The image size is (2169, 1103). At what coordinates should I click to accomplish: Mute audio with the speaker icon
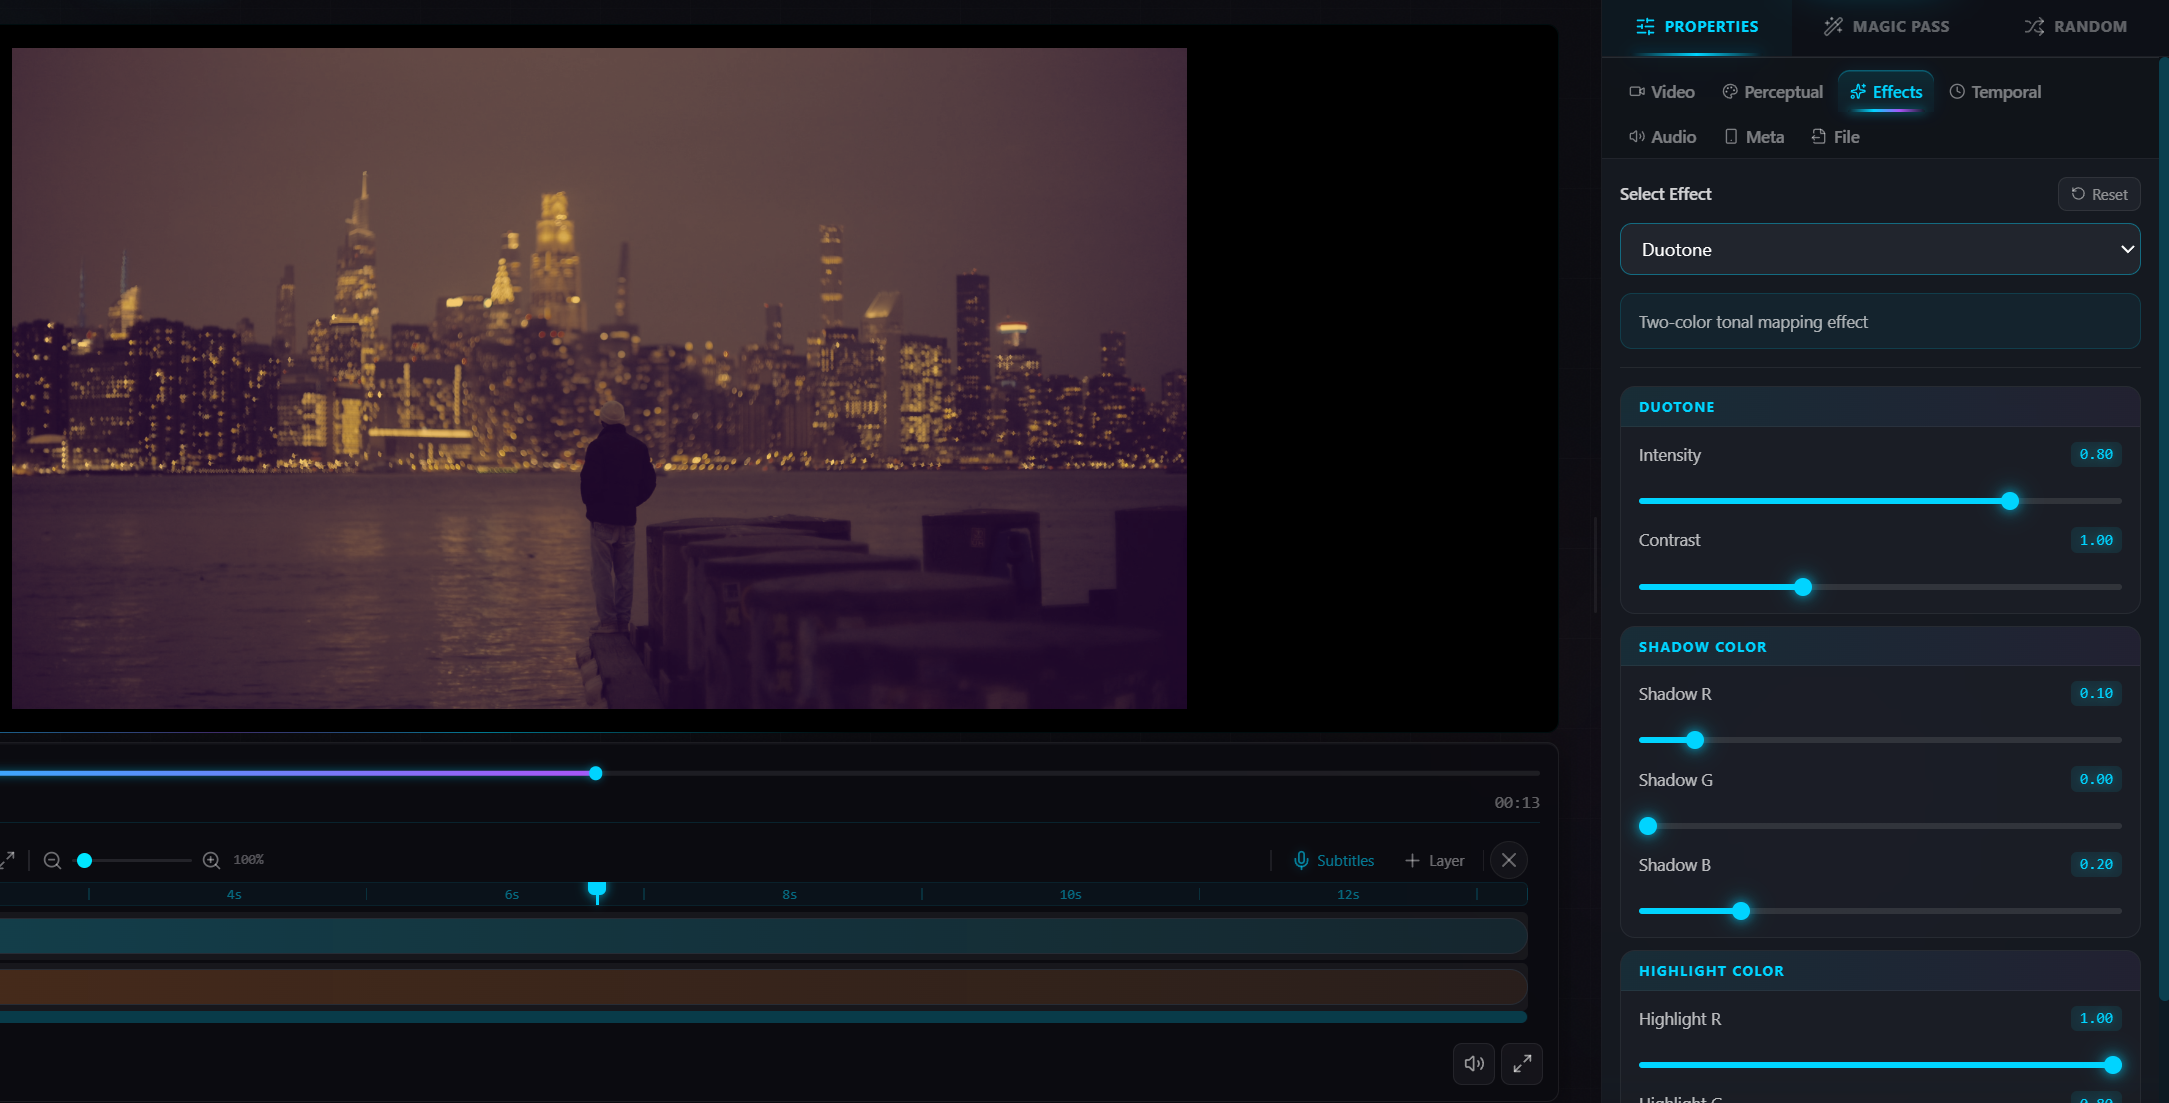(x=1473, y=1063)
